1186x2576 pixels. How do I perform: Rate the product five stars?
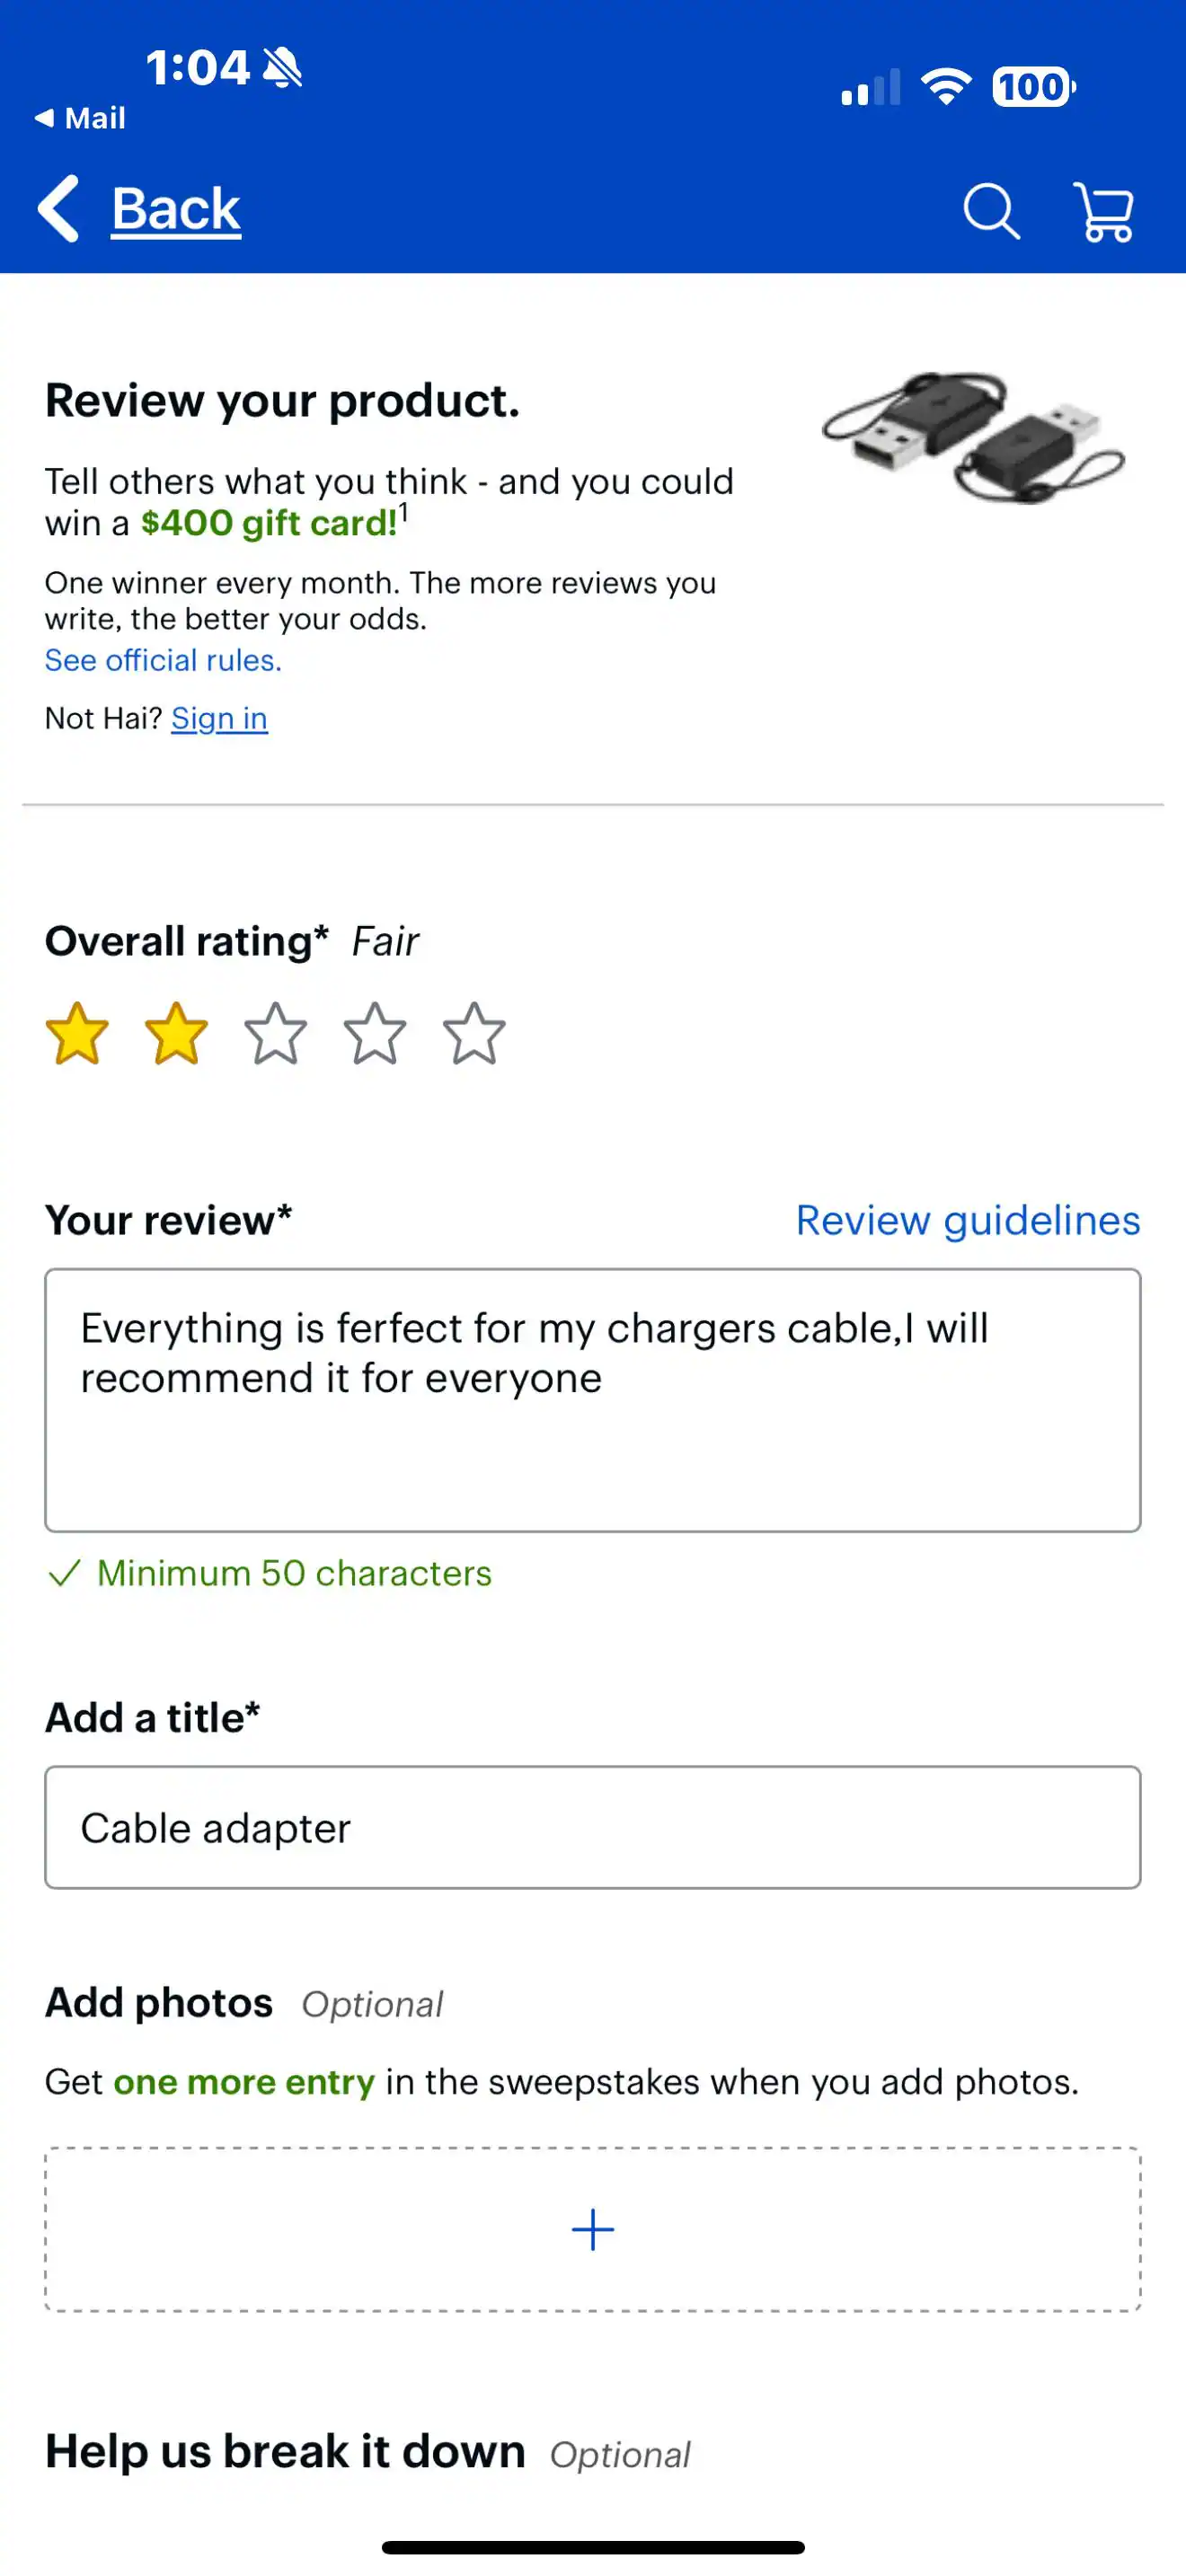point(472,1034)
